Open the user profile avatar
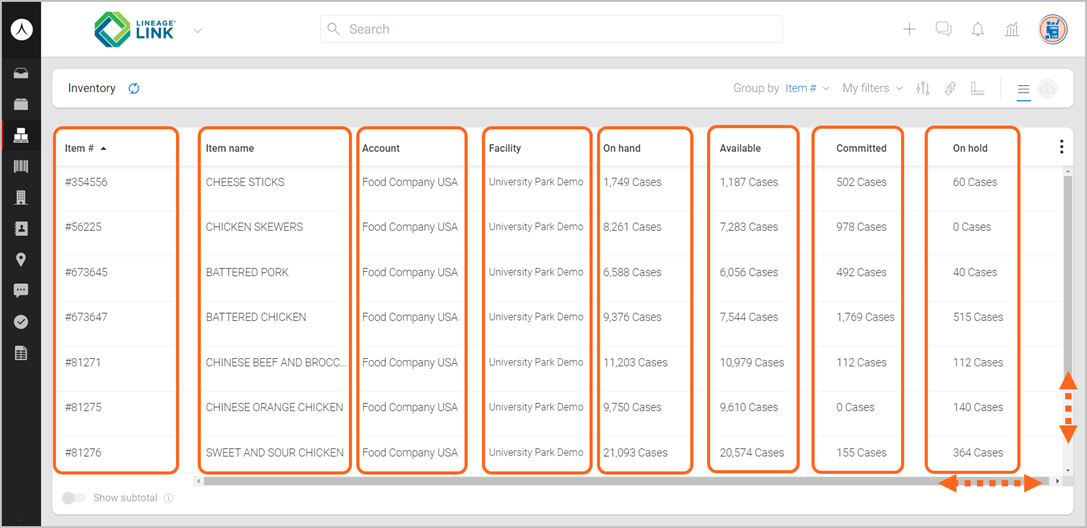The image size is (1087, 528). tap(1053, 29)
